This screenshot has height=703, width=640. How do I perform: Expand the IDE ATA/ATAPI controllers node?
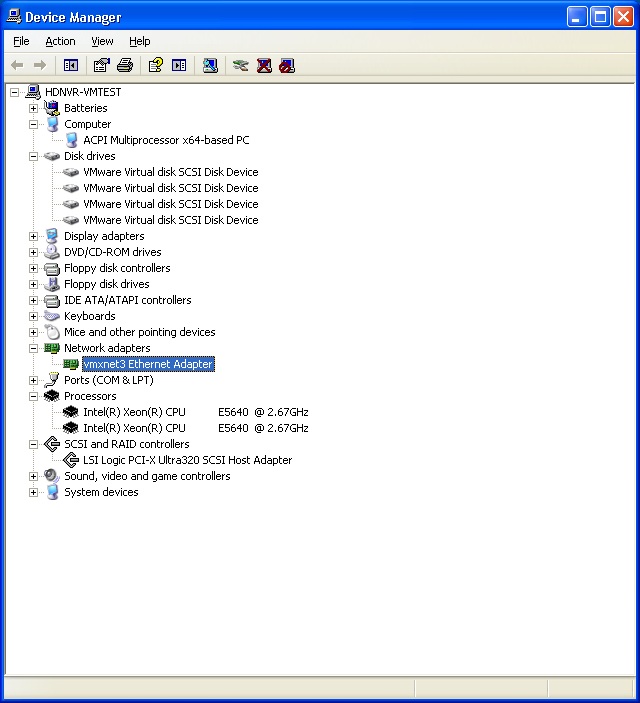[33, 300]
